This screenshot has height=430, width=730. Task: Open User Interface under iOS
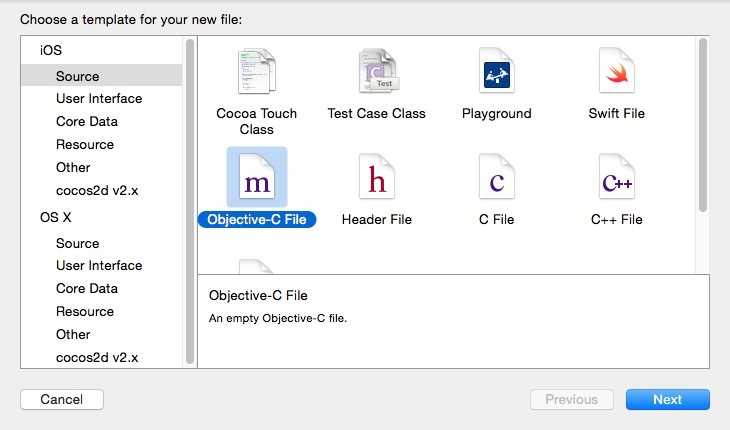(x=101, y=99)
